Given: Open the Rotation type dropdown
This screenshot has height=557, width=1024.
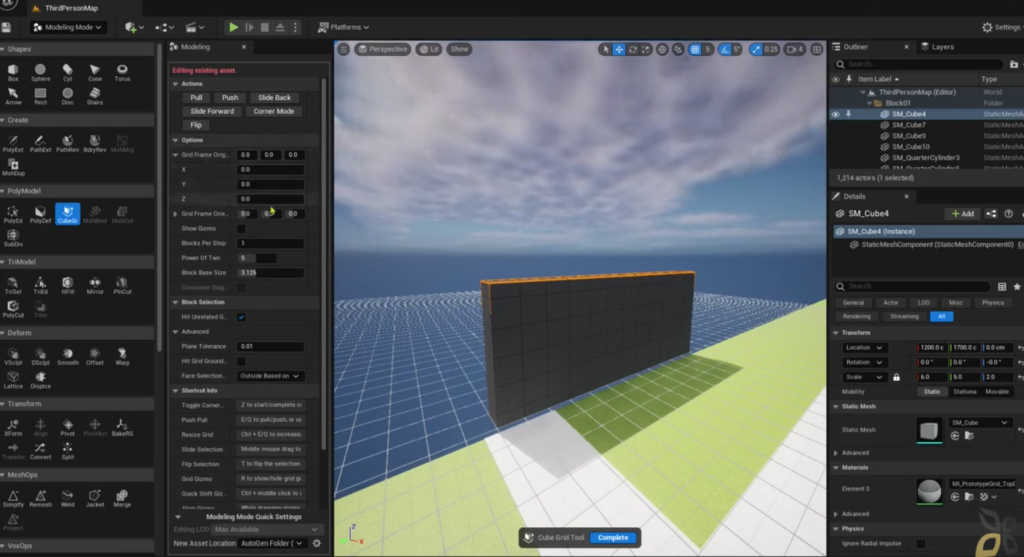Looking at the screenshot, I should point(864,362).
